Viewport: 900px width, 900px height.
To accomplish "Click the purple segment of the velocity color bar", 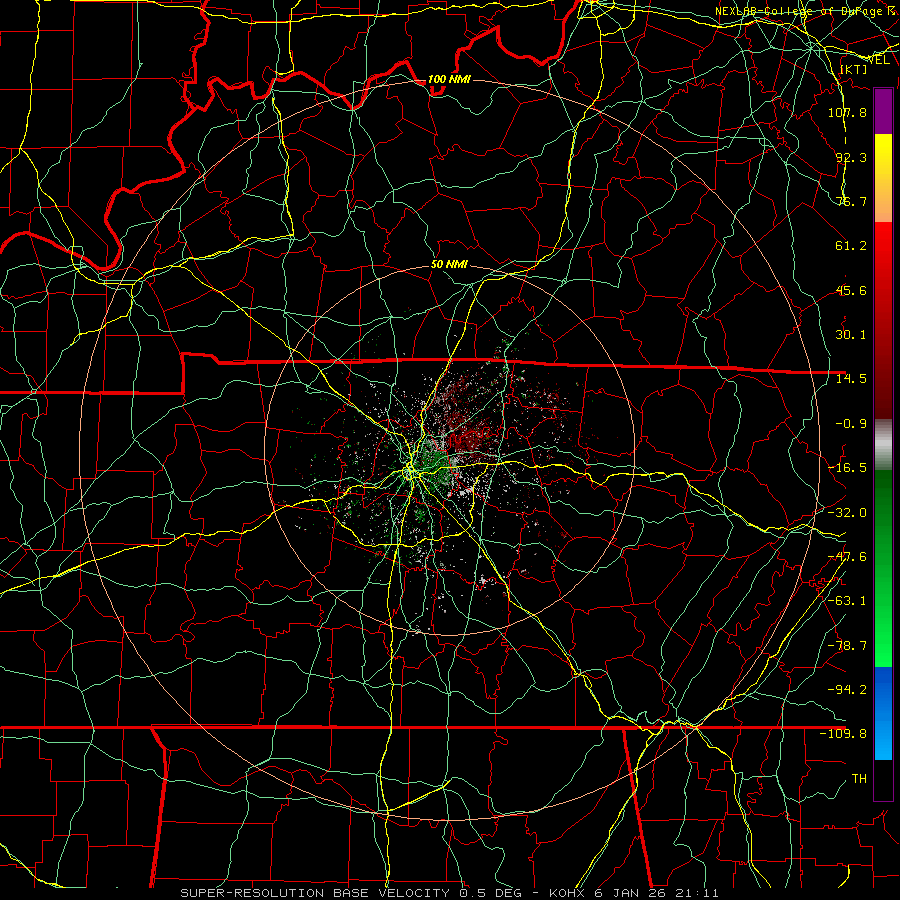I will pos(883,112).
